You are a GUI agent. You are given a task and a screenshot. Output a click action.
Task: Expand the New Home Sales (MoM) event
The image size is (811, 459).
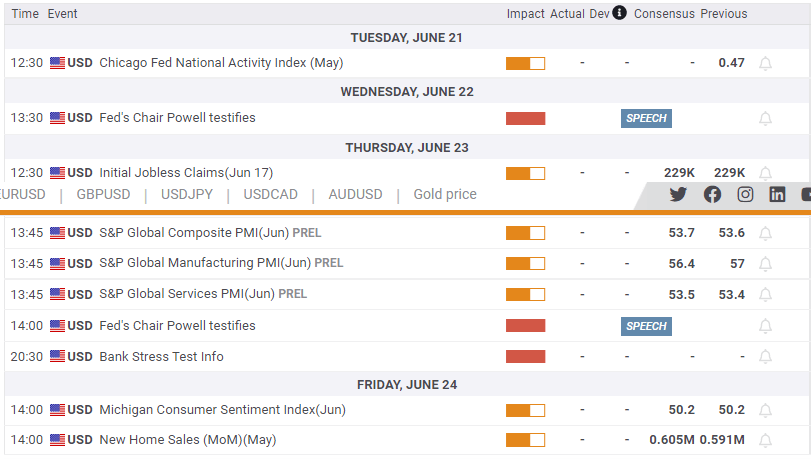tap(187, 440)
